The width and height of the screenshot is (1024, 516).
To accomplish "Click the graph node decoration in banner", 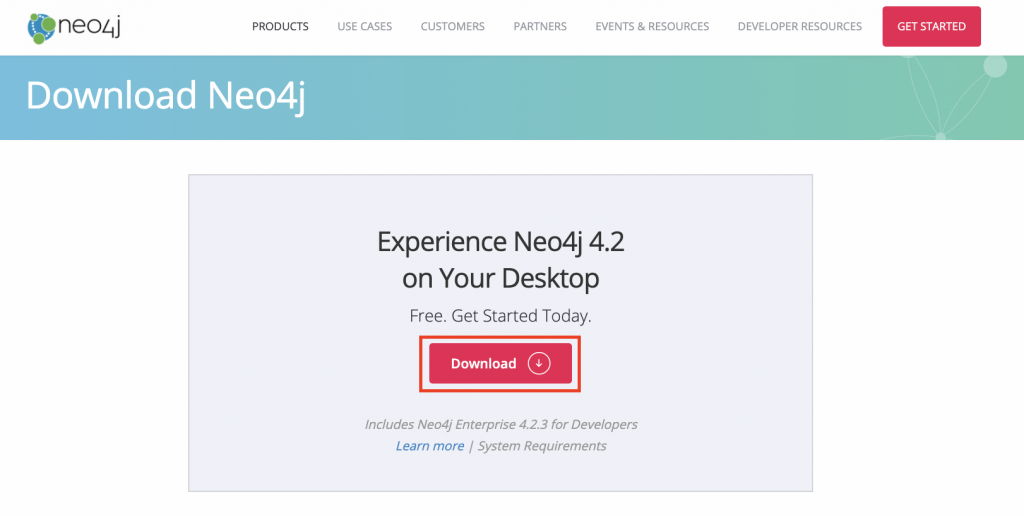I will click(994, 67).
